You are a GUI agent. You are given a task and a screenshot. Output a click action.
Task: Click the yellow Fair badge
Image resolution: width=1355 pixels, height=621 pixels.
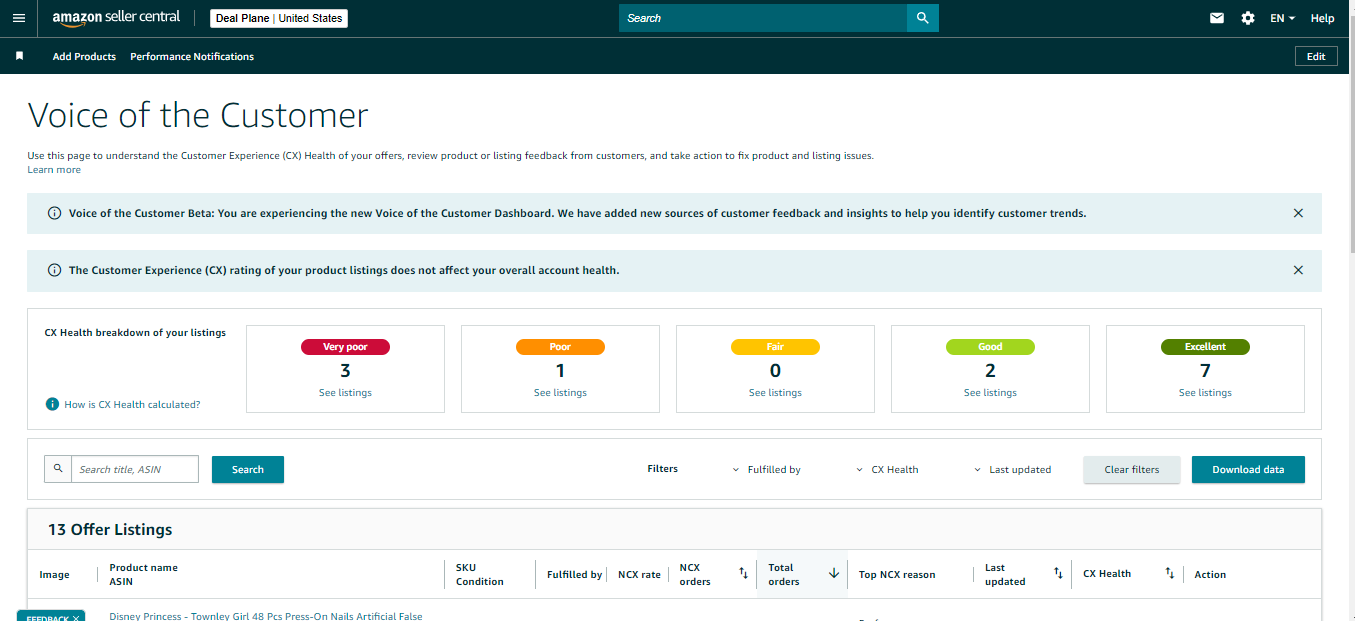click(x=775, y=347)
